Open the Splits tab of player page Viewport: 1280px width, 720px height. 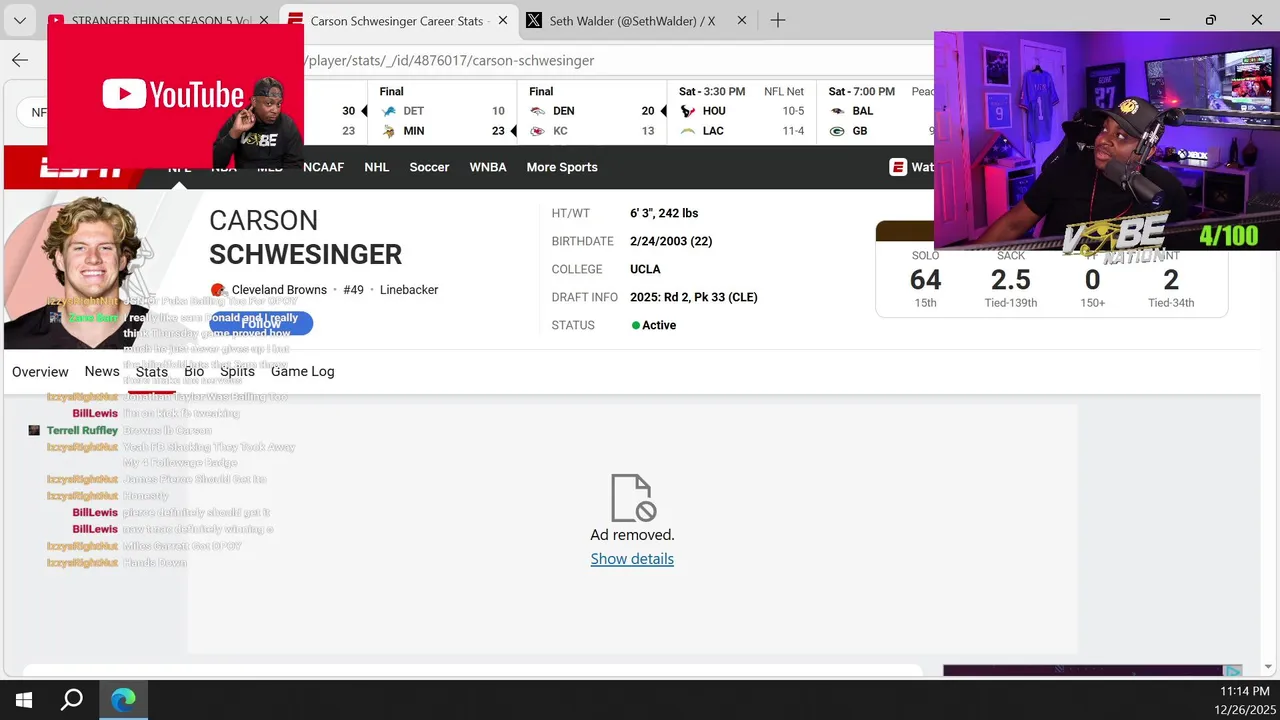point(237,371)
